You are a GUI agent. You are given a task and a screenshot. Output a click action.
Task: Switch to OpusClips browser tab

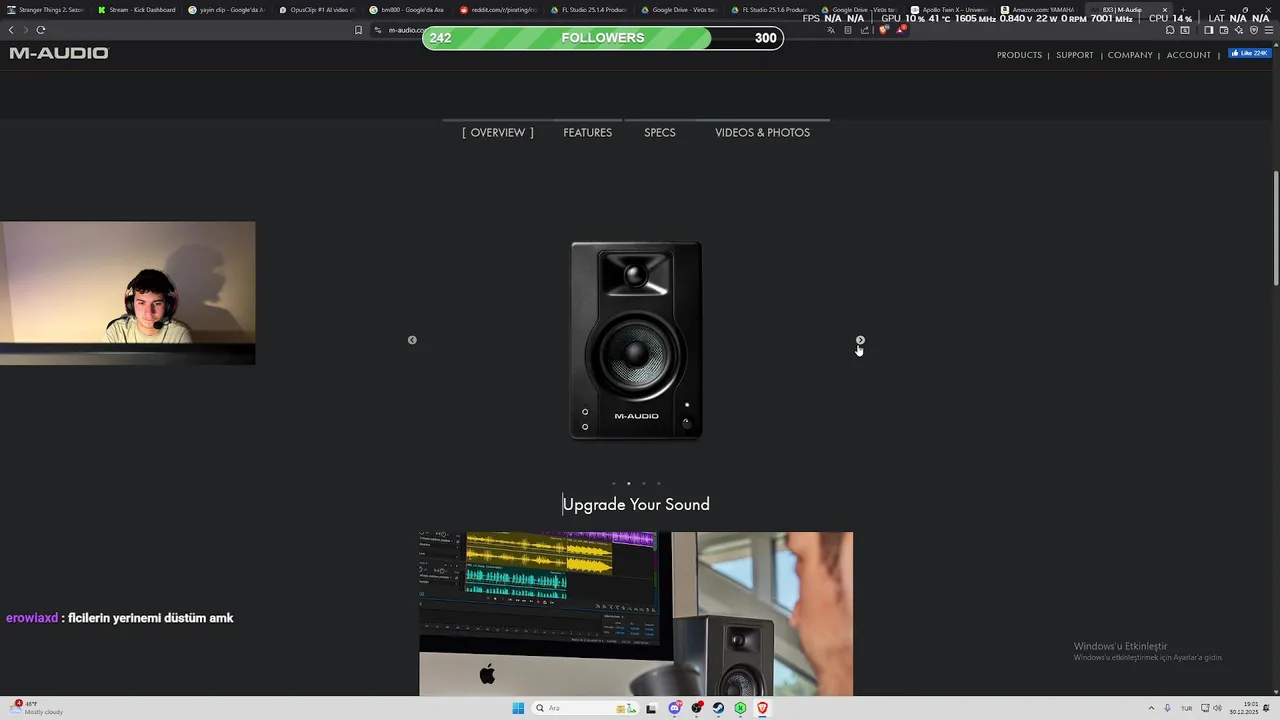[x=317, y=10]
